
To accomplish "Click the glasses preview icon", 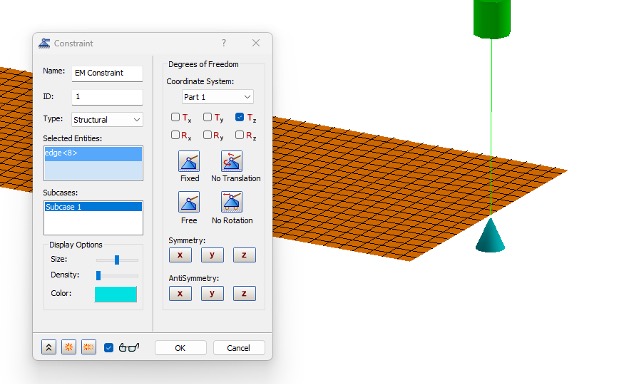I will (129, 347).
